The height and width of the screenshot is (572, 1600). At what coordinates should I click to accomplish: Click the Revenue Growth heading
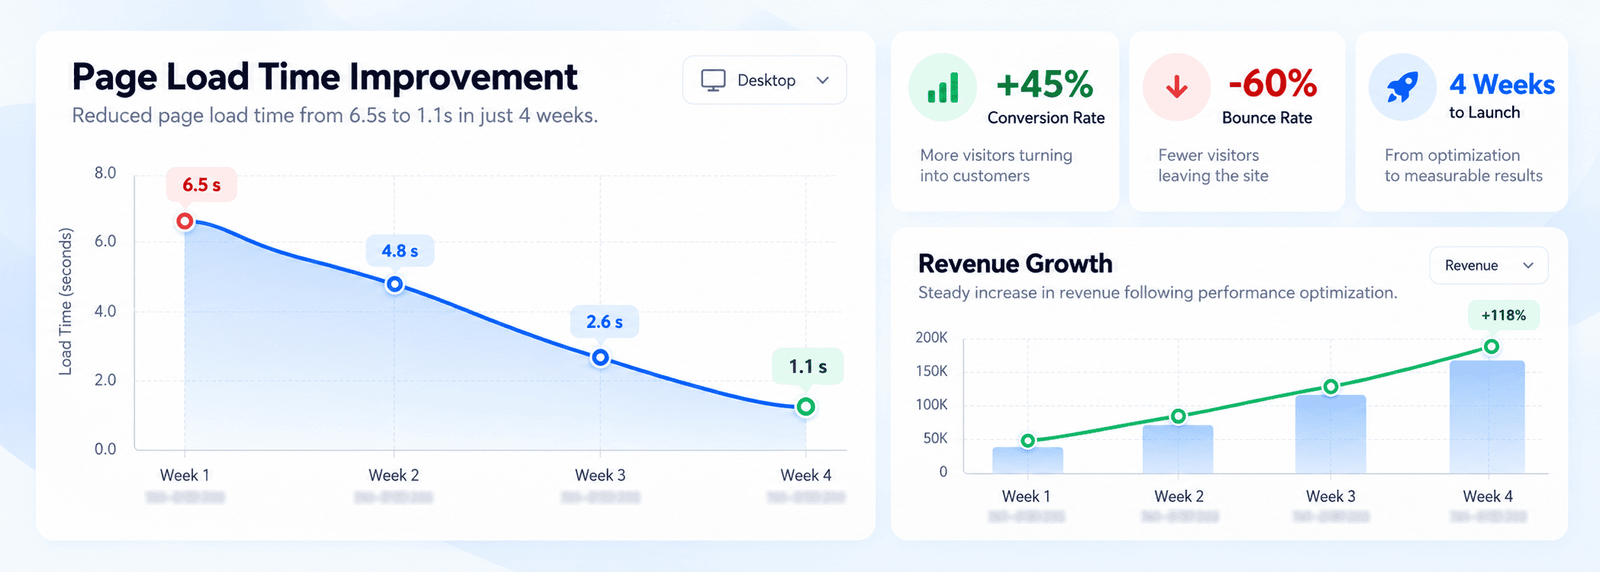(1015, 263)
